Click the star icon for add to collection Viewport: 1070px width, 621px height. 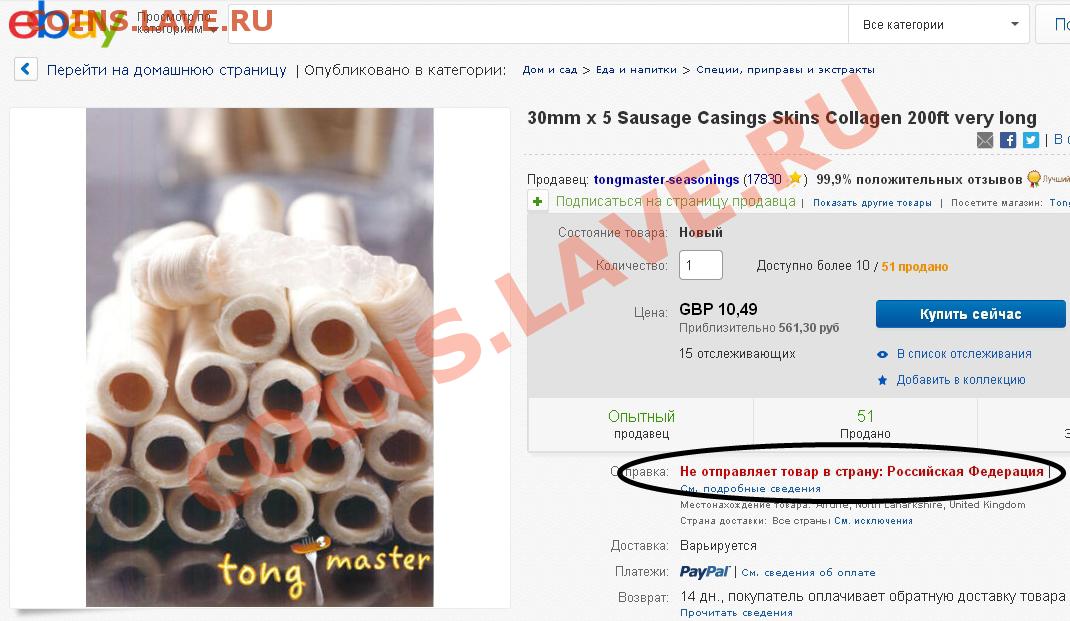point(882,380)
